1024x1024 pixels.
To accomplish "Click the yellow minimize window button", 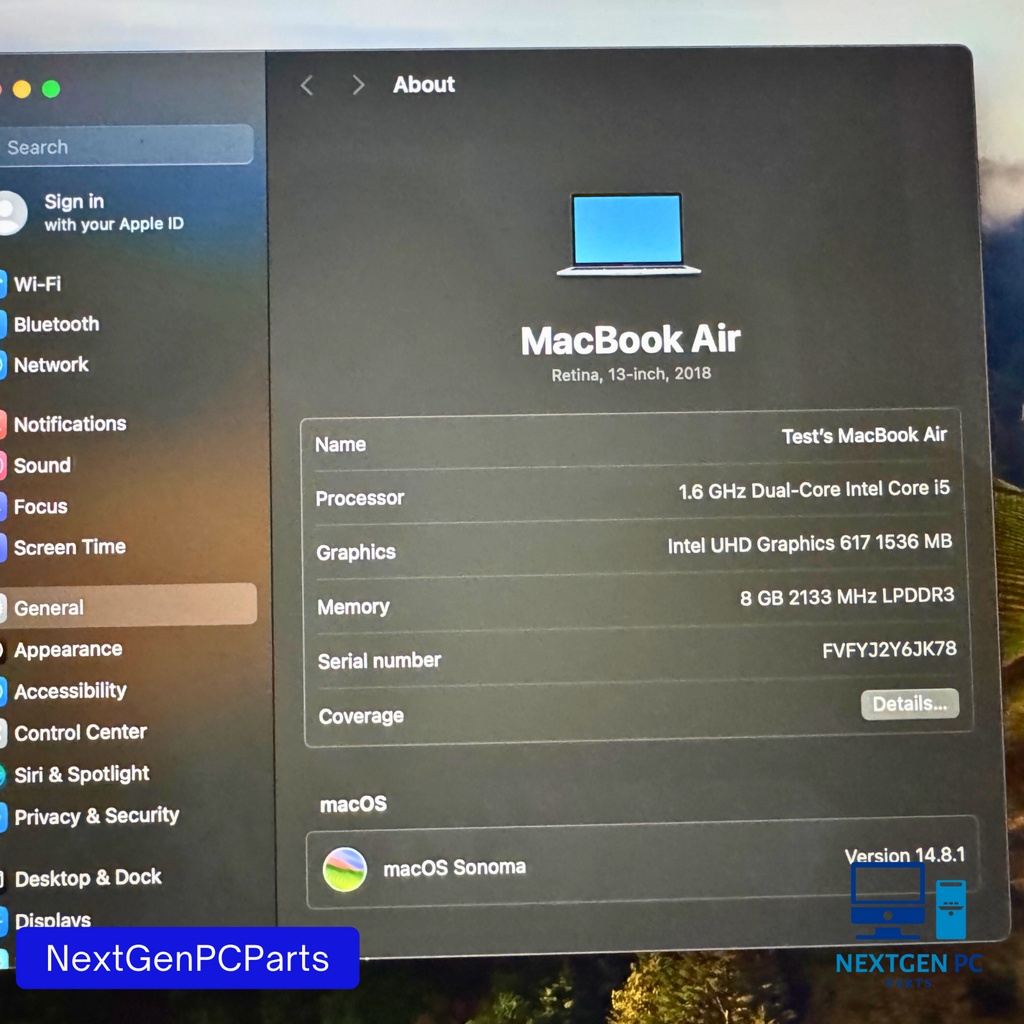I will tap(22, 89).
